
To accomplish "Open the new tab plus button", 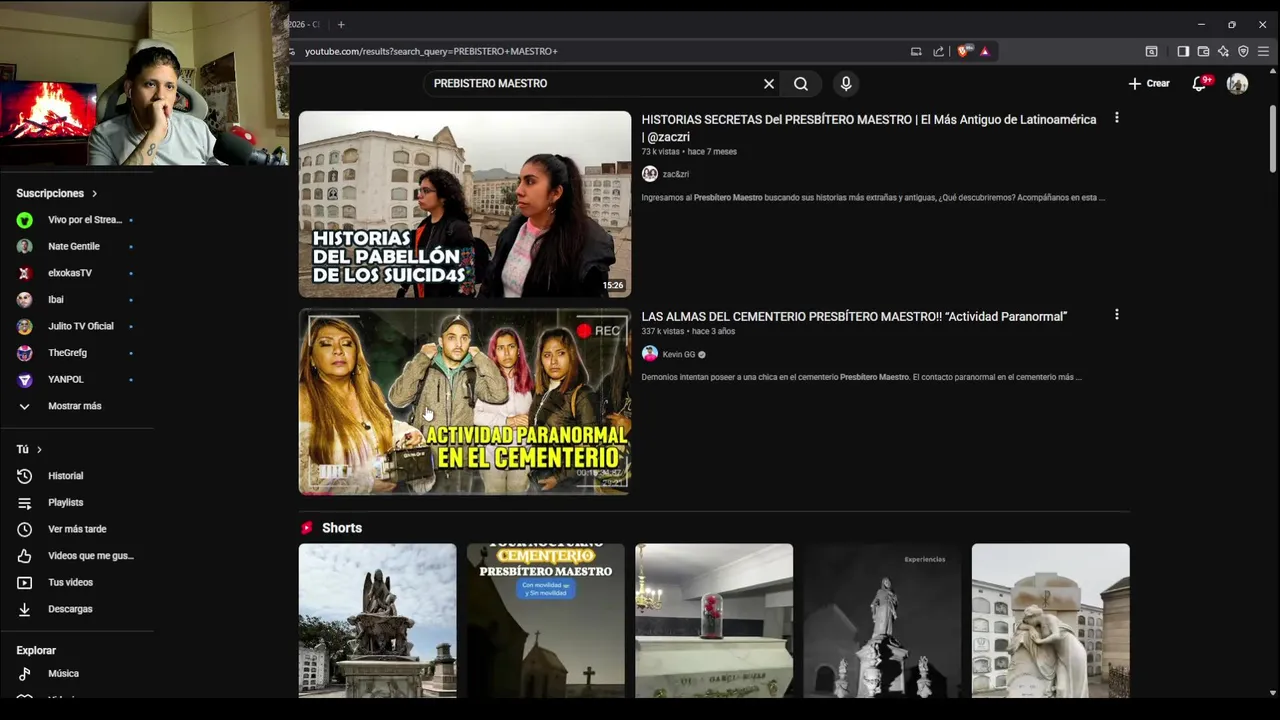I will pos(341,24).
